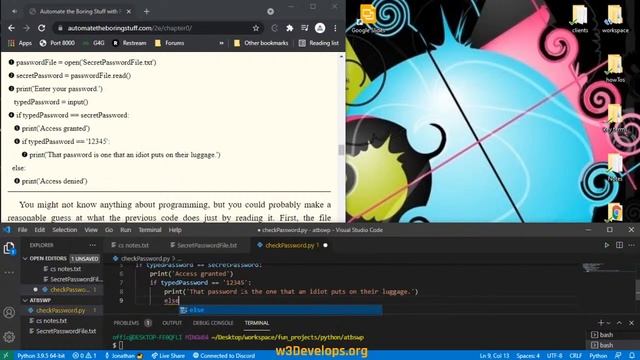Open the VS Code File menu
This screenshot has width=640, height=360.
pyautogui.click(x=22, y=230)
